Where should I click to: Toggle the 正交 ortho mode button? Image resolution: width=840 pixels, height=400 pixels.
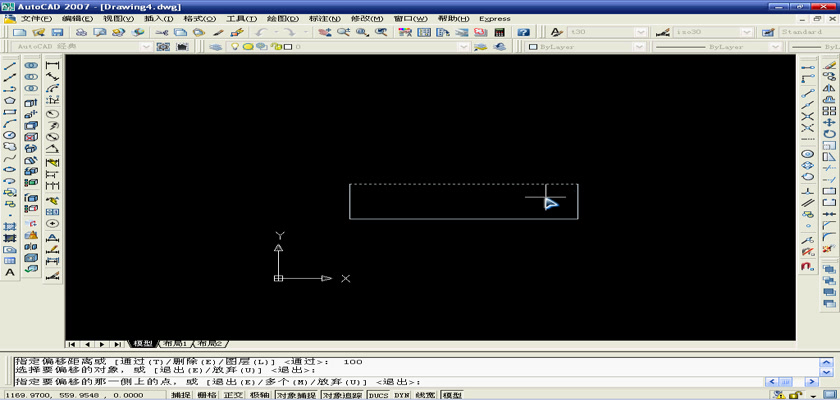233,395
